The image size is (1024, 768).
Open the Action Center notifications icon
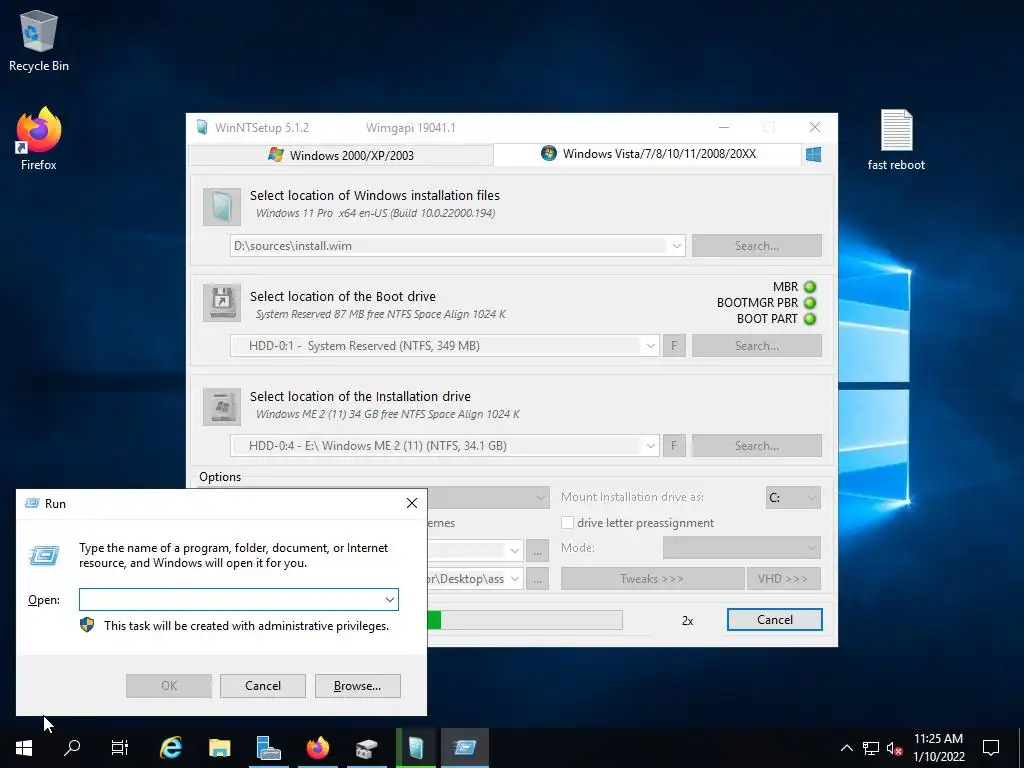991,747
